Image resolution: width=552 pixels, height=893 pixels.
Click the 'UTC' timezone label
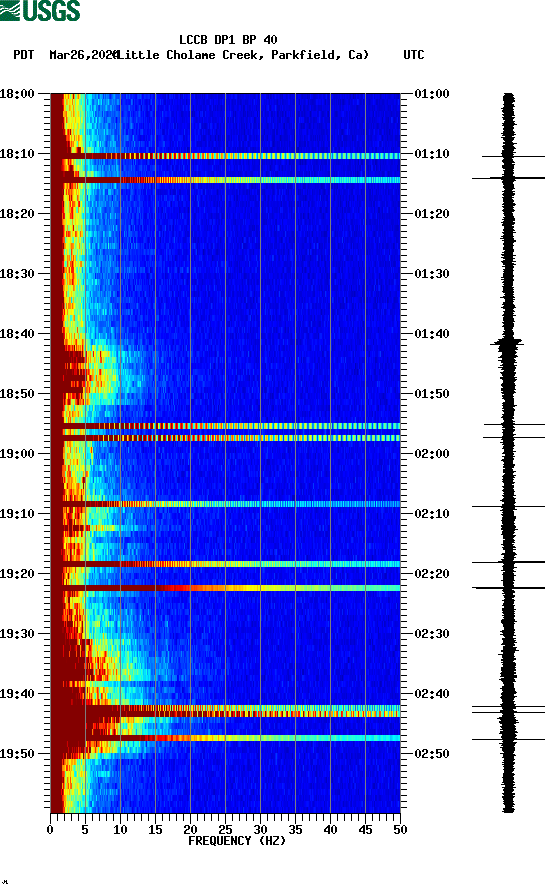coord(414,55)
